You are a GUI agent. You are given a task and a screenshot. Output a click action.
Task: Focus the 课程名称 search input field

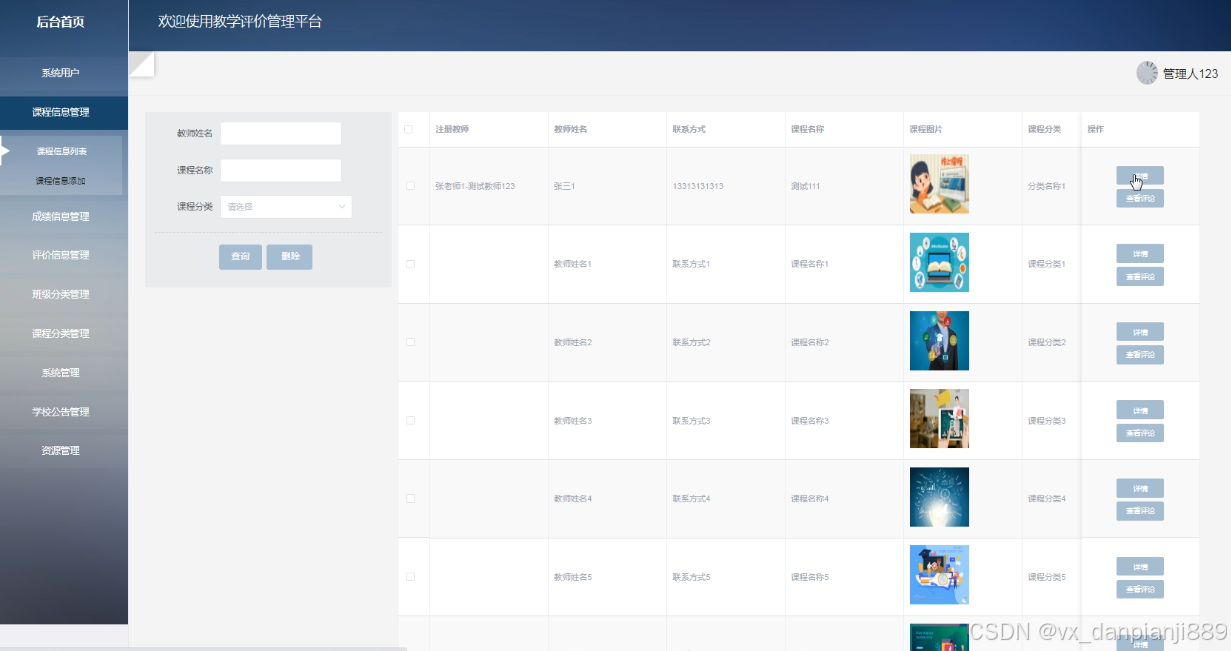click(x=281, y=170)
